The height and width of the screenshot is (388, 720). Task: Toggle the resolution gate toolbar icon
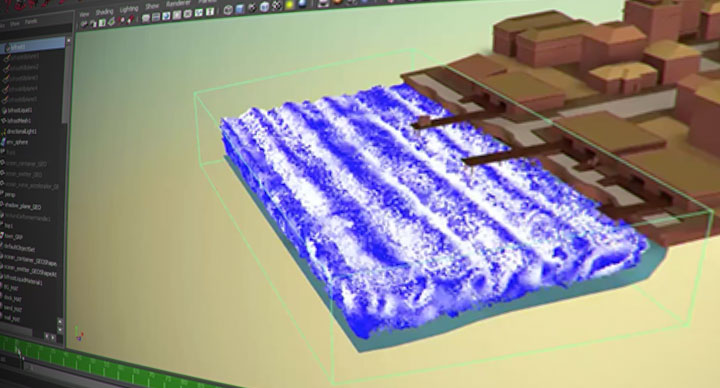click(166, 16)
